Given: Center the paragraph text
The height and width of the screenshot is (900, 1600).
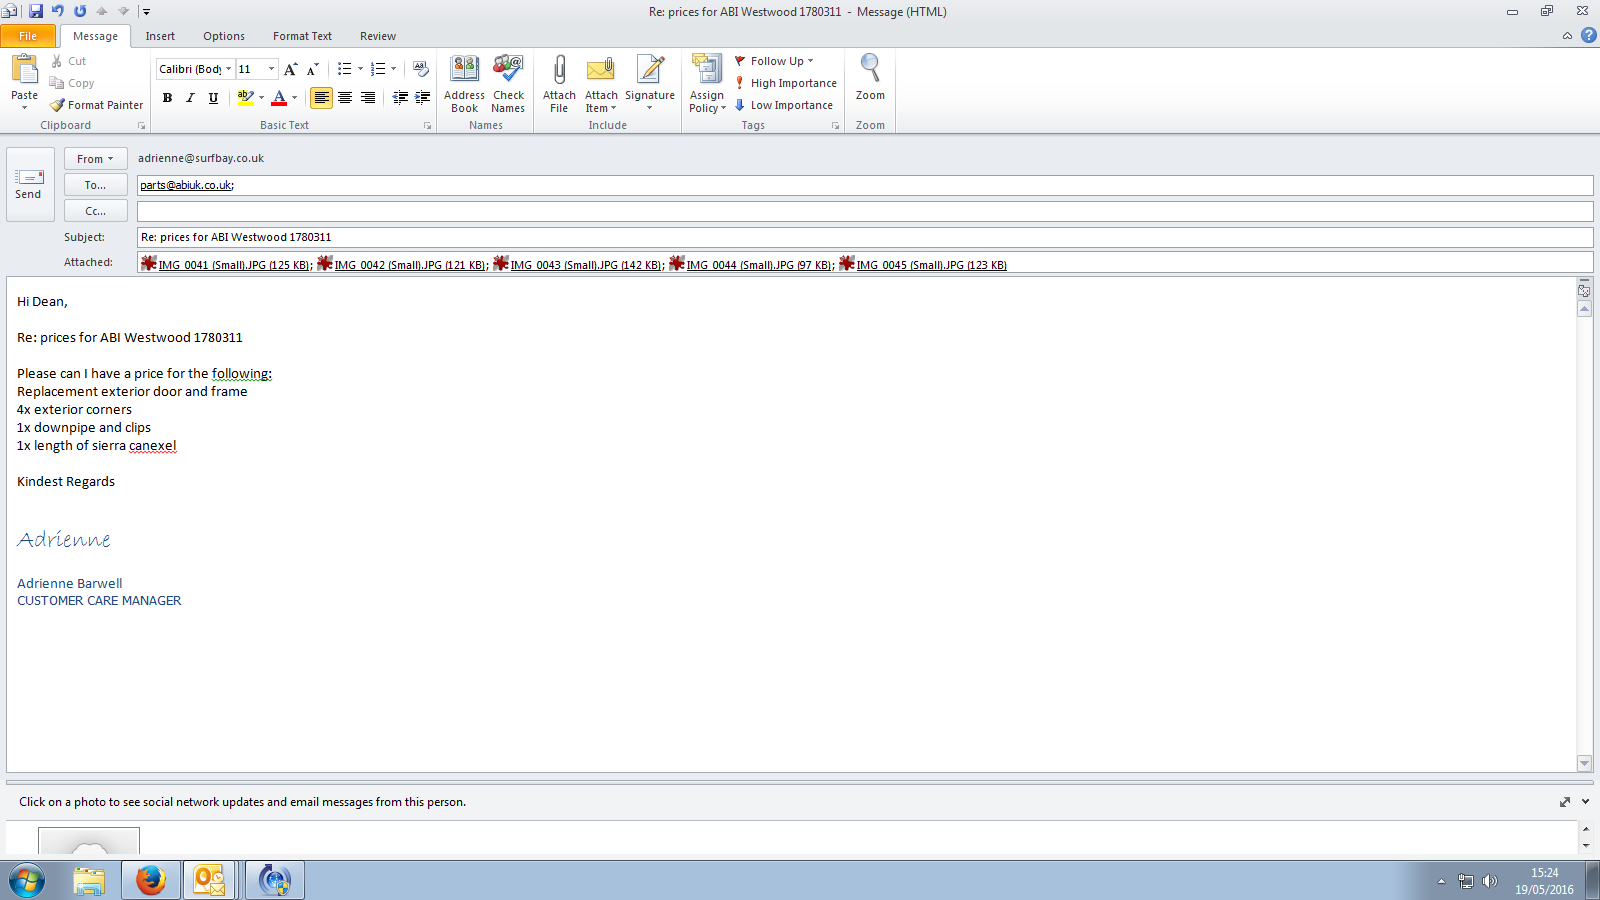Looking at the screenshot, I should pos(345,97).
